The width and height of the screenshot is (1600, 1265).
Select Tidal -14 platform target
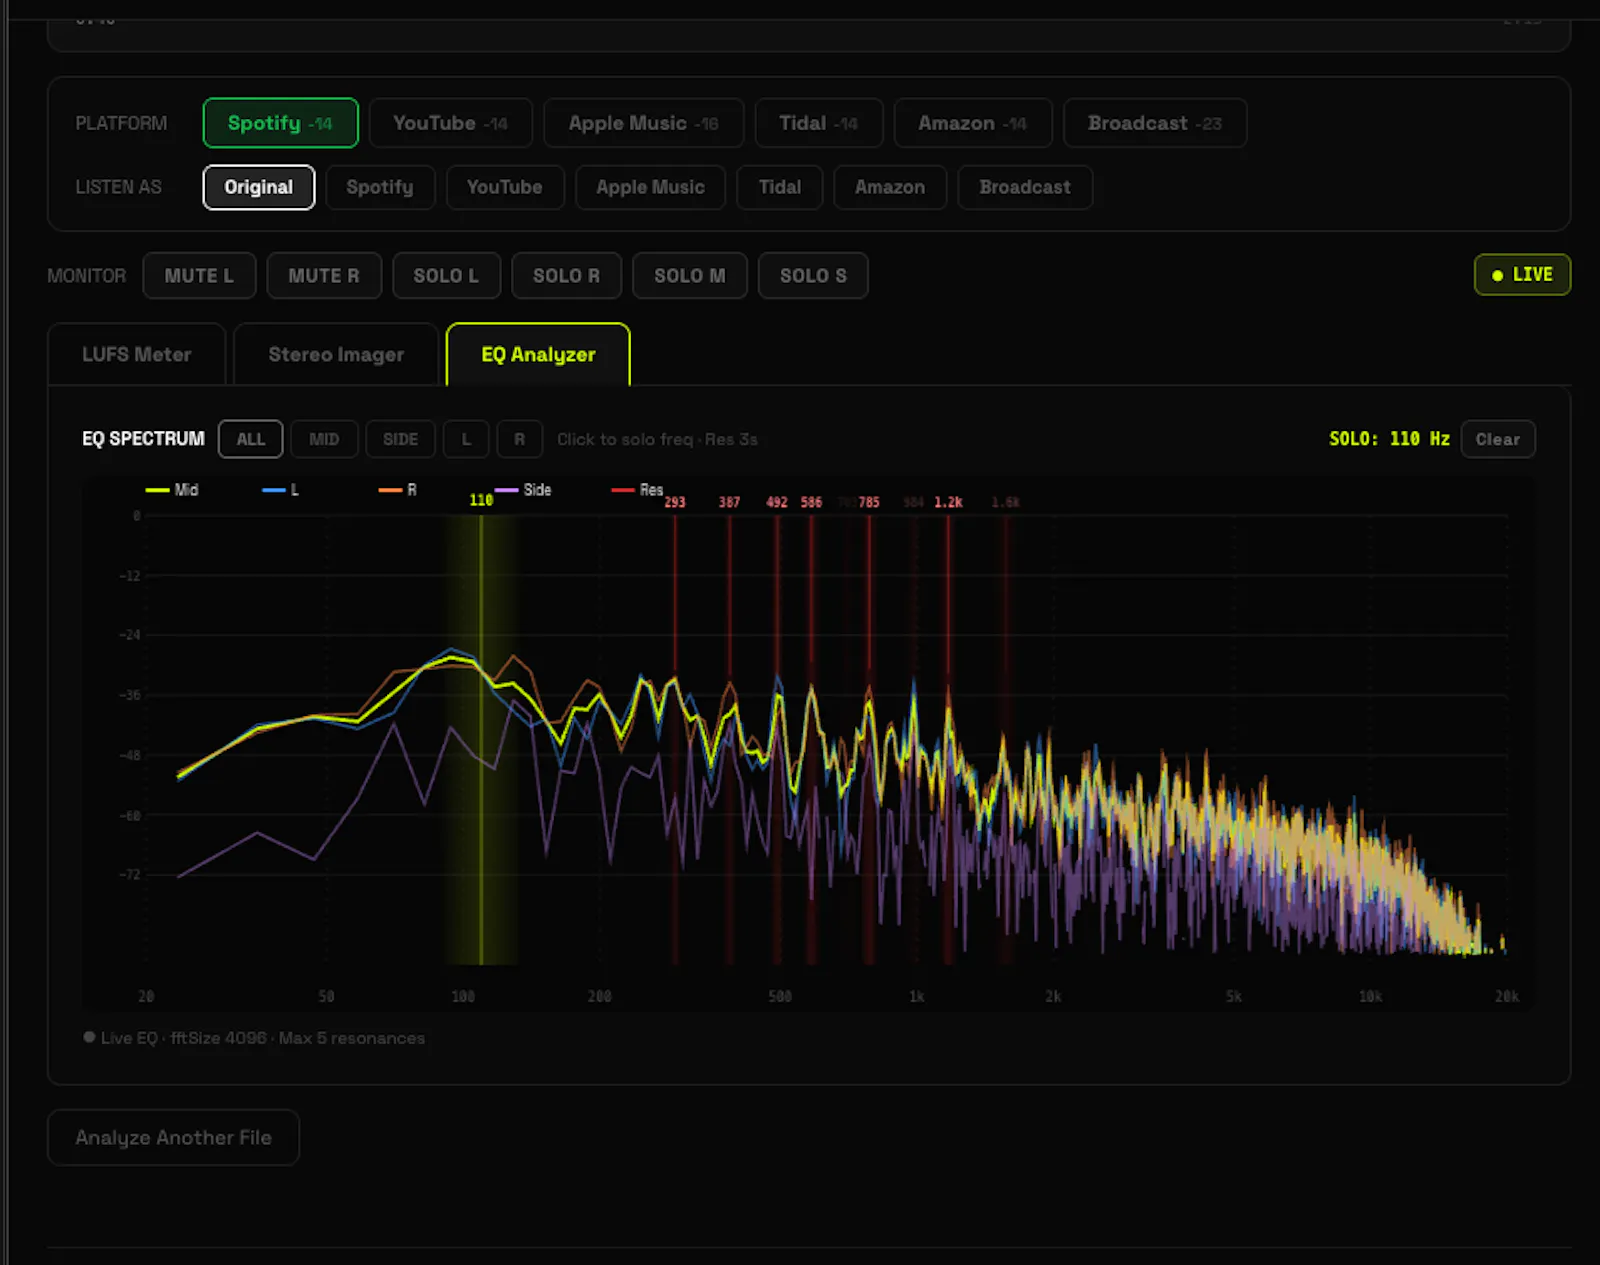(818, 123)
